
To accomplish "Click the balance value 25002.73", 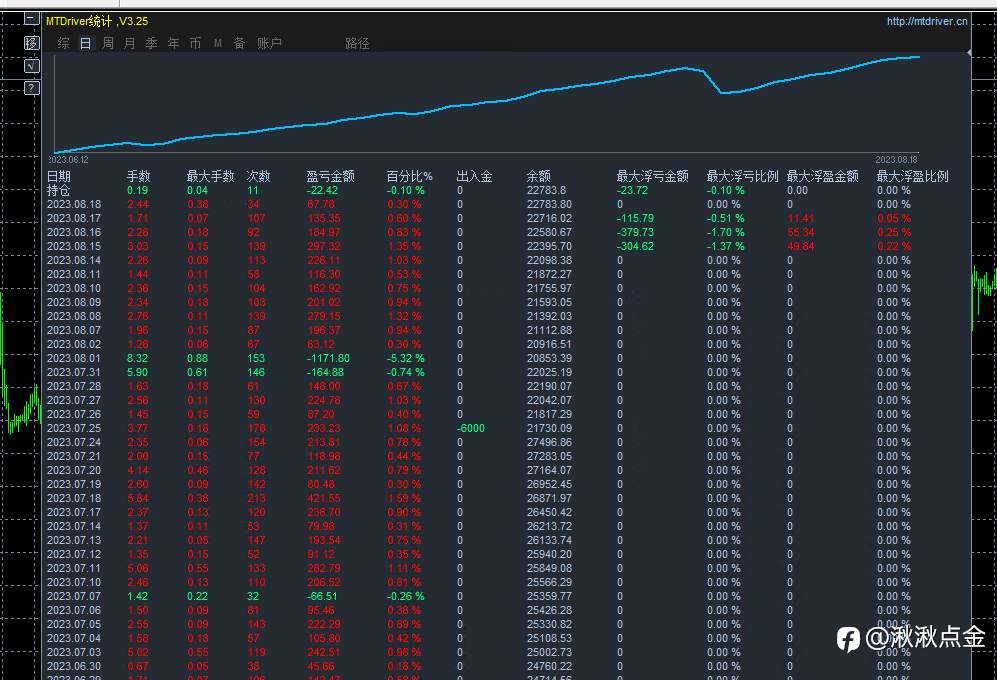I will [x=549, y=652].
